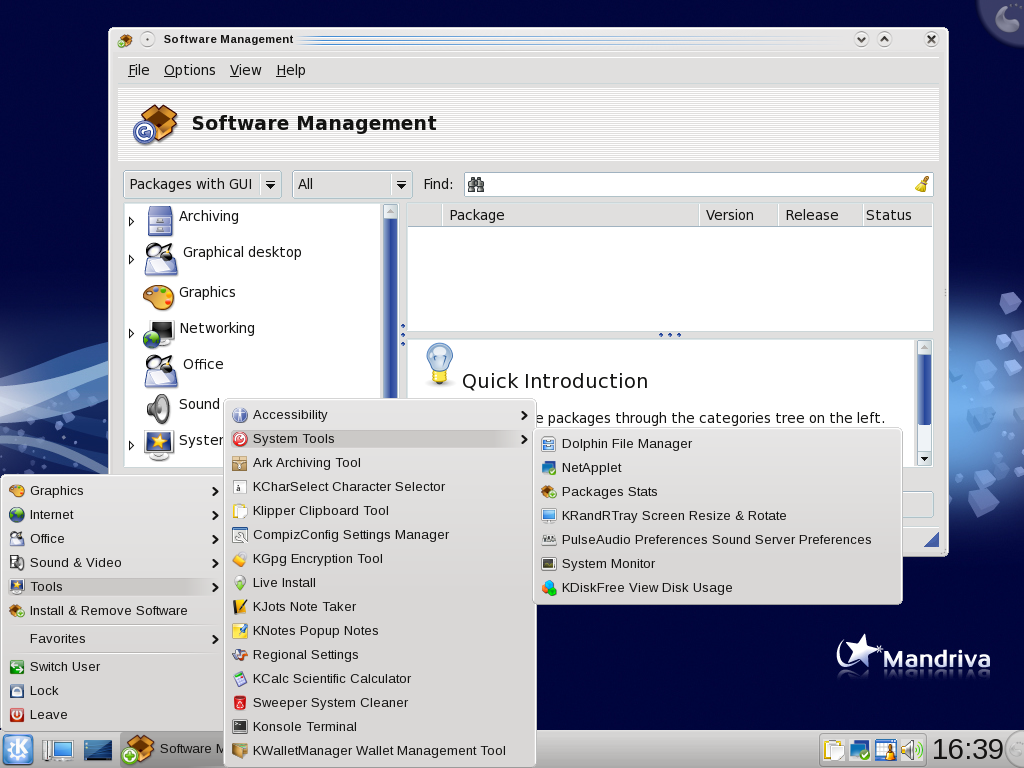Click the Sound speaker icon in category tree
This screenshot has width=1024, height=768.
point(159,409)
